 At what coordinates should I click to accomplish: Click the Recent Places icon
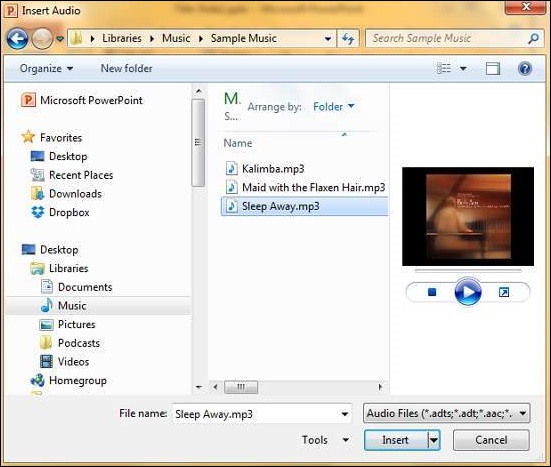pyautogui.click(x=38, y=175)
